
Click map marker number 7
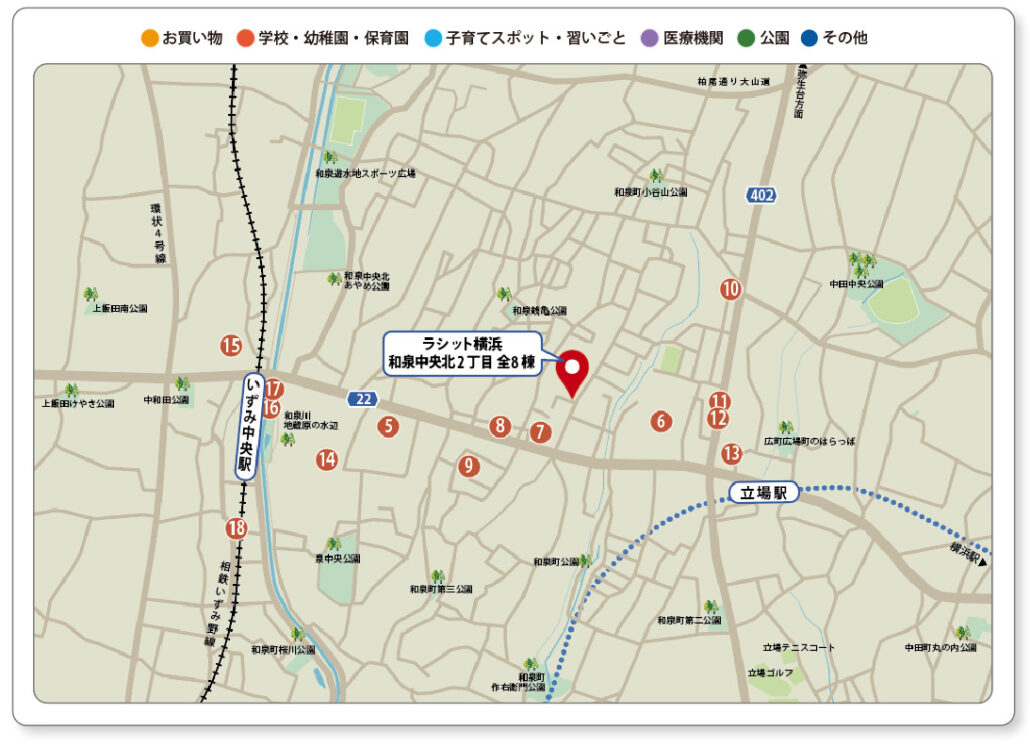click(x=541, y=432)
